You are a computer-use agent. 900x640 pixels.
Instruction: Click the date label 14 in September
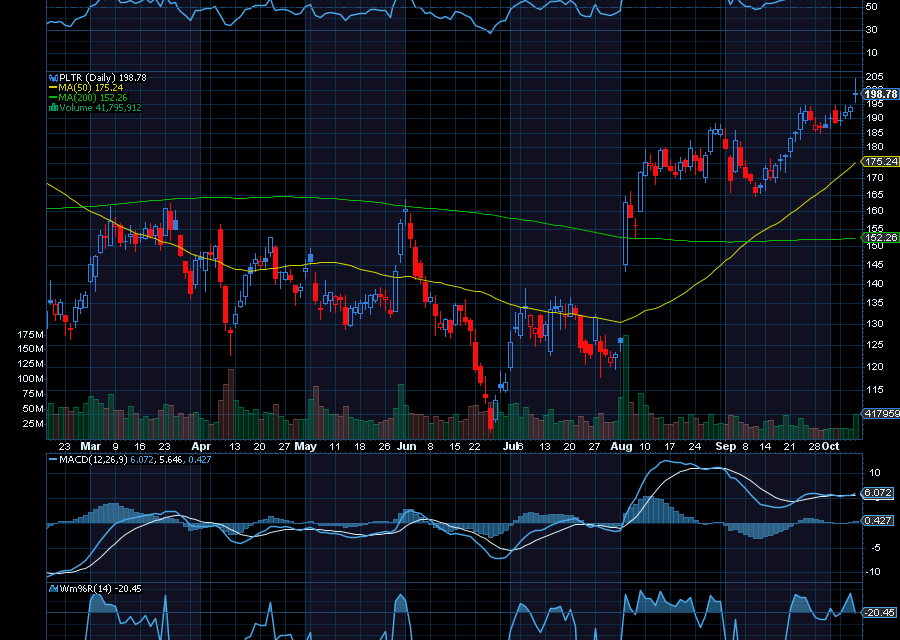765,447
